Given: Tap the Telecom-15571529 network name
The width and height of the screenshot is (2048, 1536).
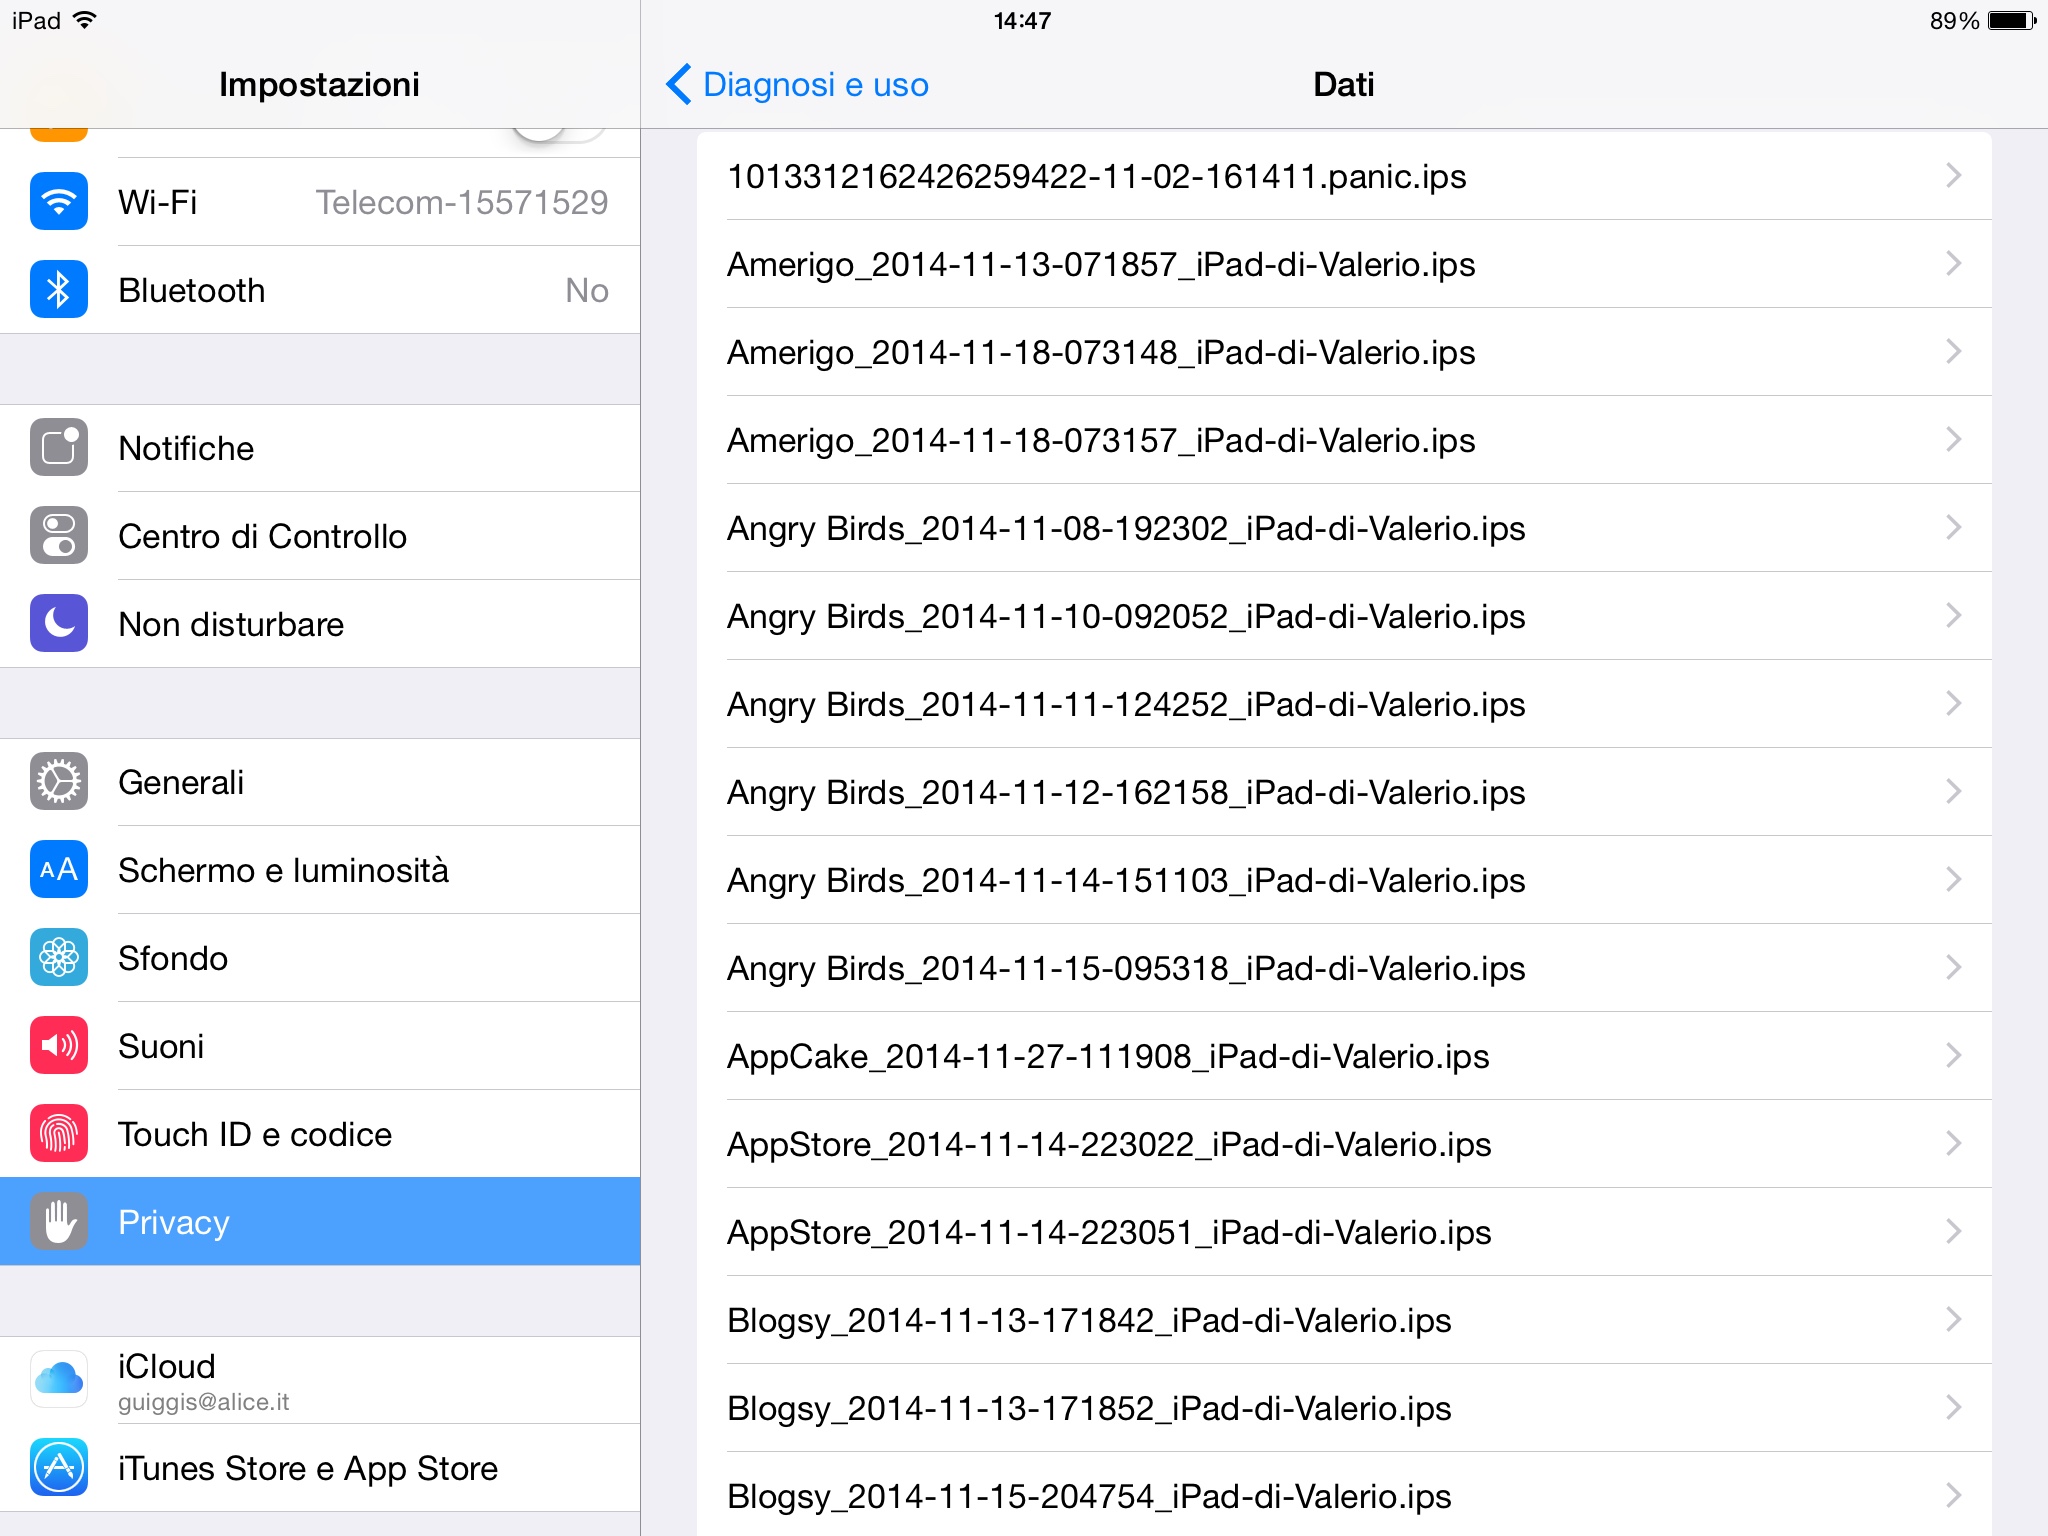Looking at the screenshot, I should point(462,202).
